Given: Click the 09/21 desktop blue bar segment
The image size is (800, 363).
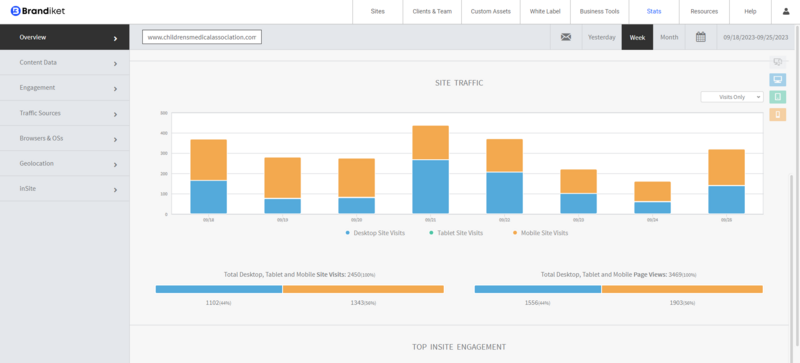Looking at the screenshot, I should [431, 187].
